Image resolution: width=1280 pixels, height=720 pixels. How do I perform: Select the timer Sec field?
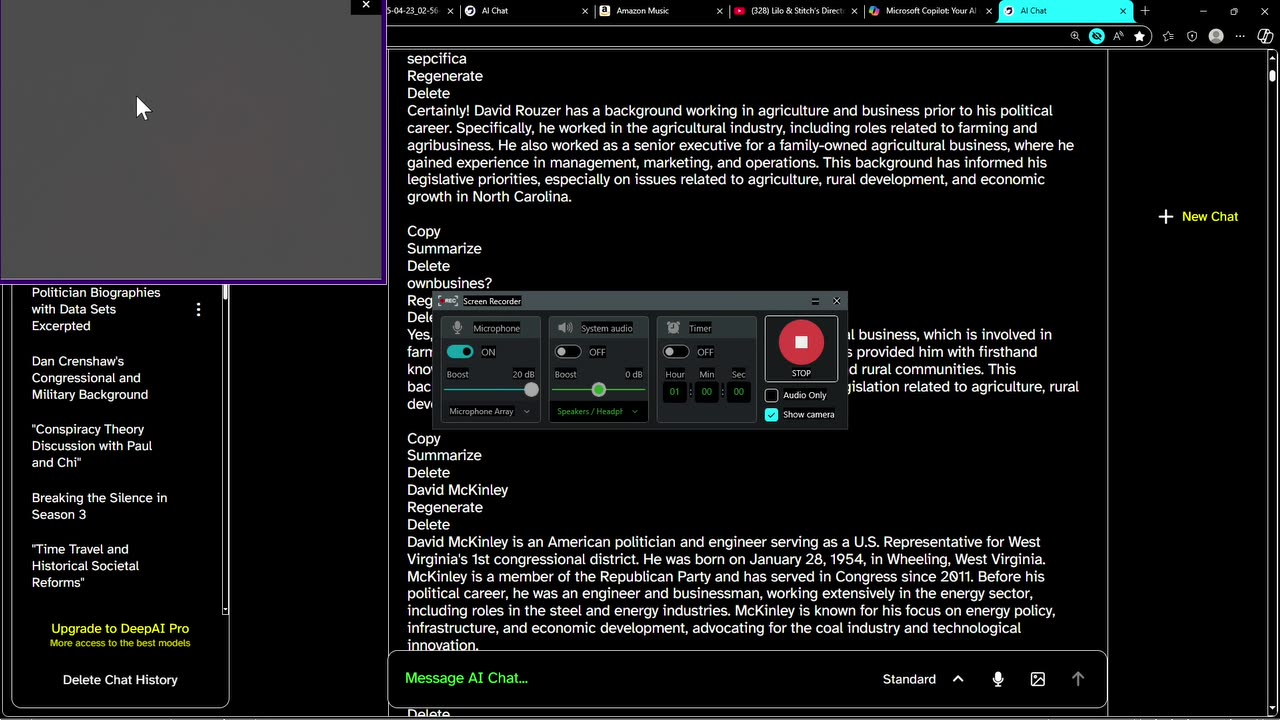tap(739, 392)
